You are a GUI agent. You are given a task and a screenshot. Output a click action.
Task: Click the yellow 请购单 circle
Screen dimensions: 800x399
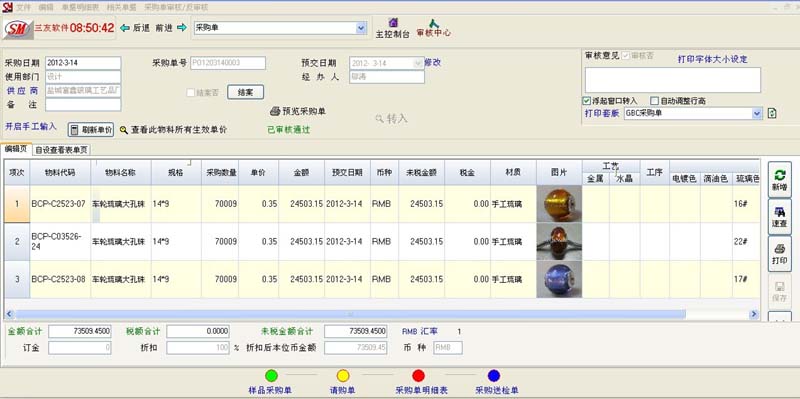point(343,376)
